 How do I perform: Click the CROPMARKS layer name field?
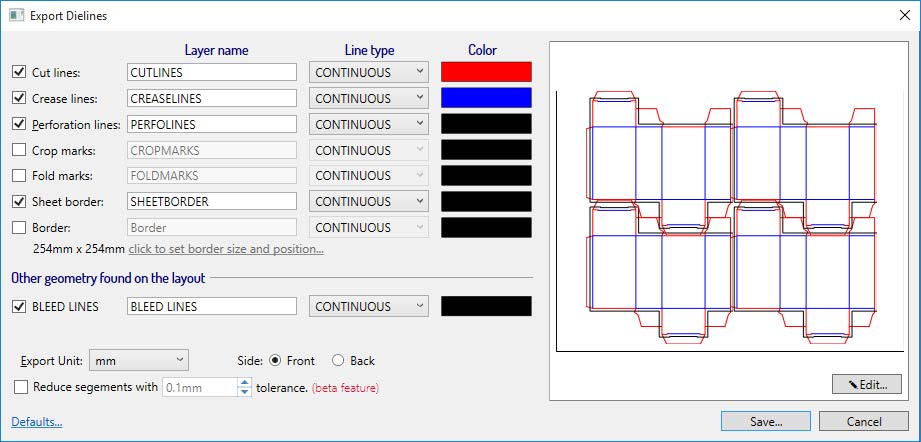point(212,150)
